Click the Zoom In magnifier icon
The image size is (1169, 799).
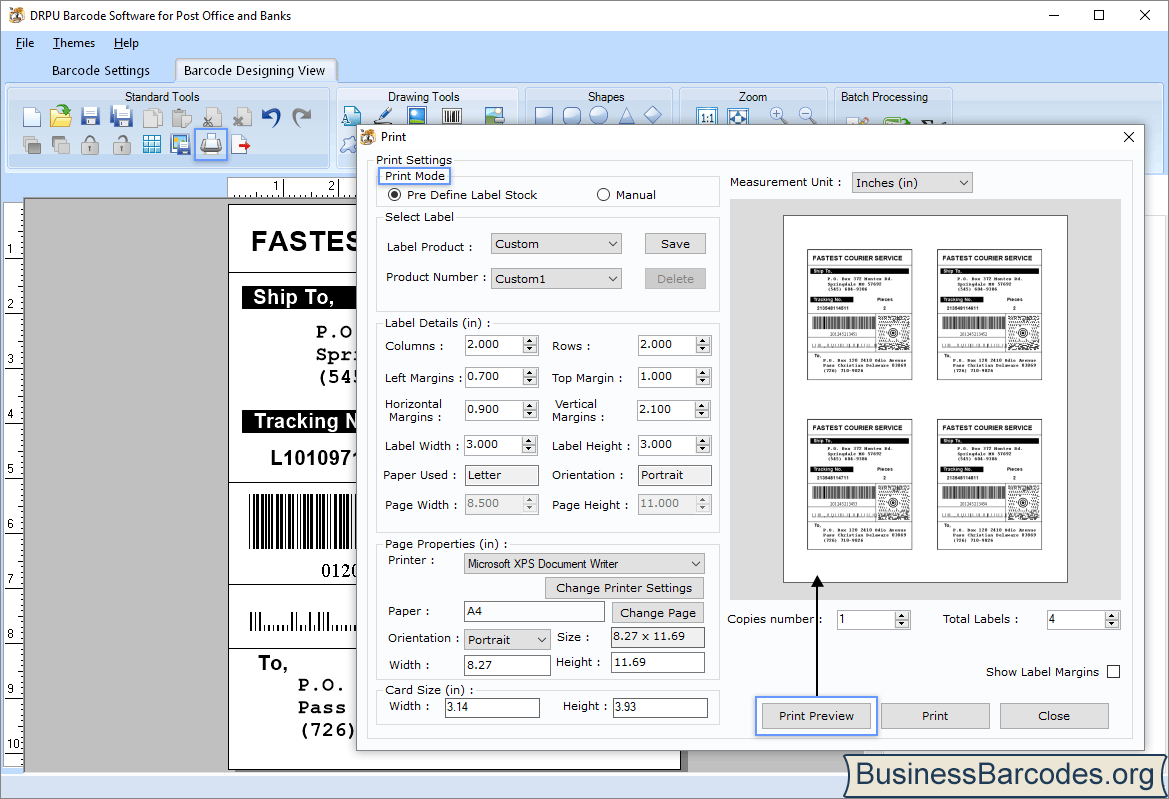pyautogui.click(x=778, y=116)
